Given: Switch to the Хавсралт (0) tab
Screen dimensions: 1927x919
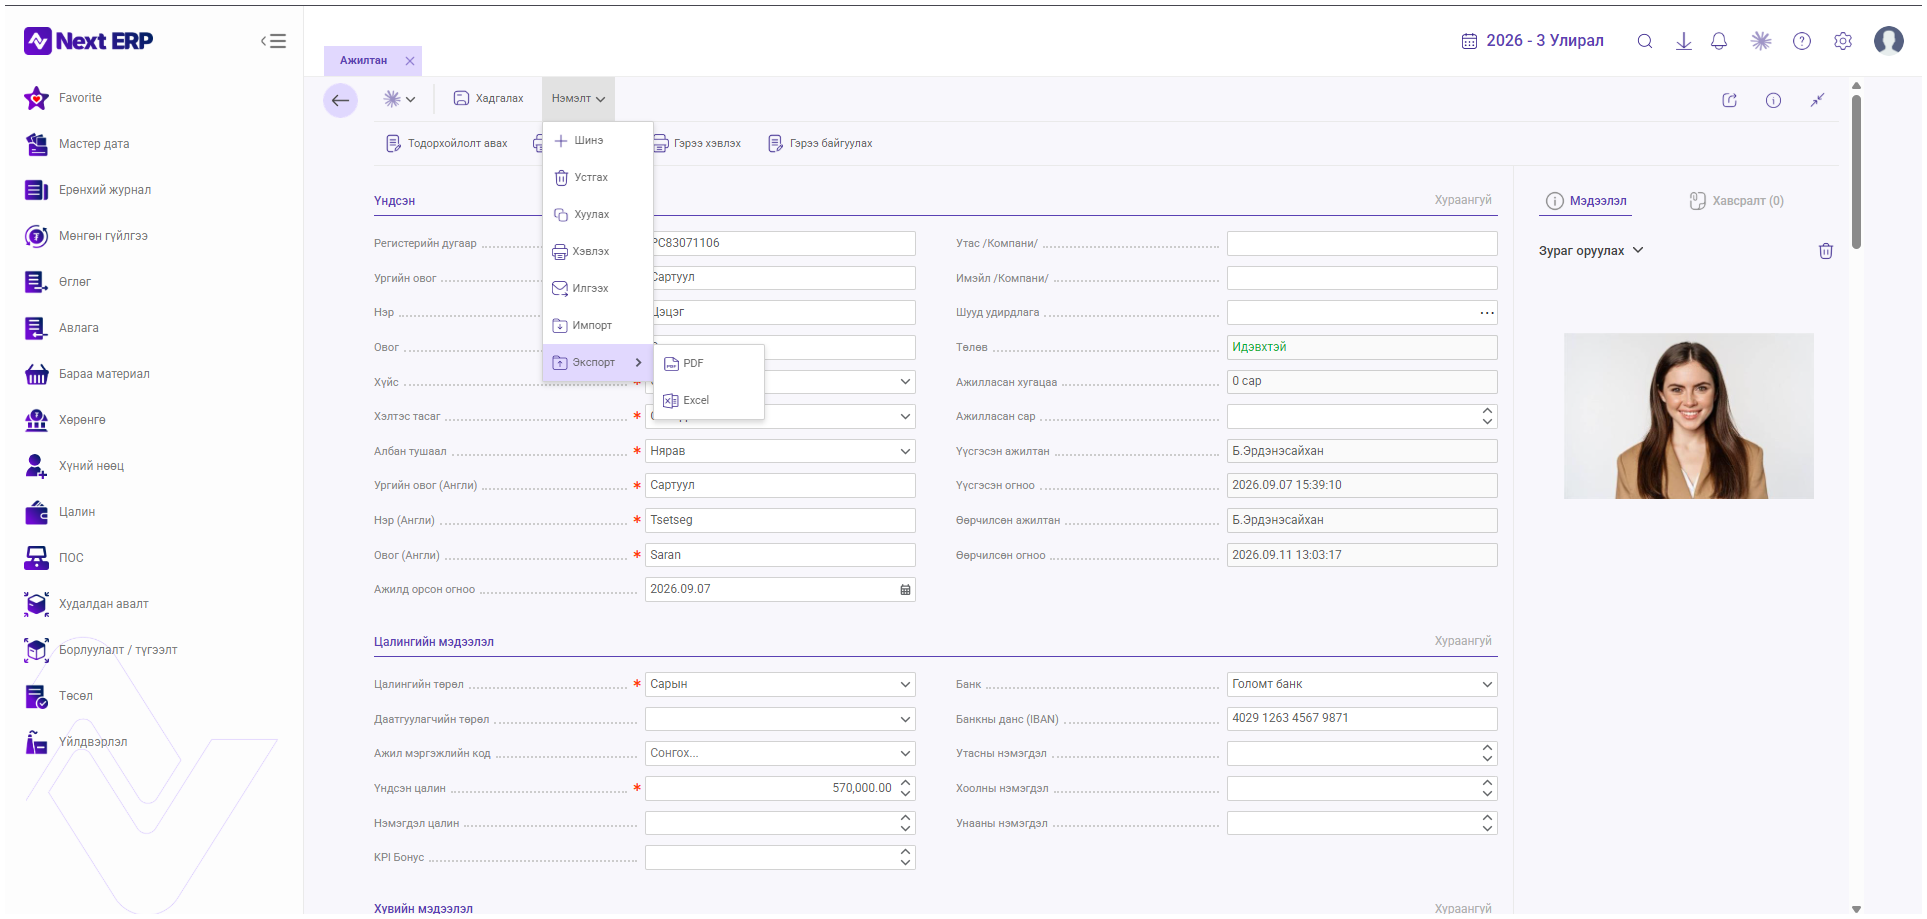Looking at the screenshot, I should [x=1737, y=201].
